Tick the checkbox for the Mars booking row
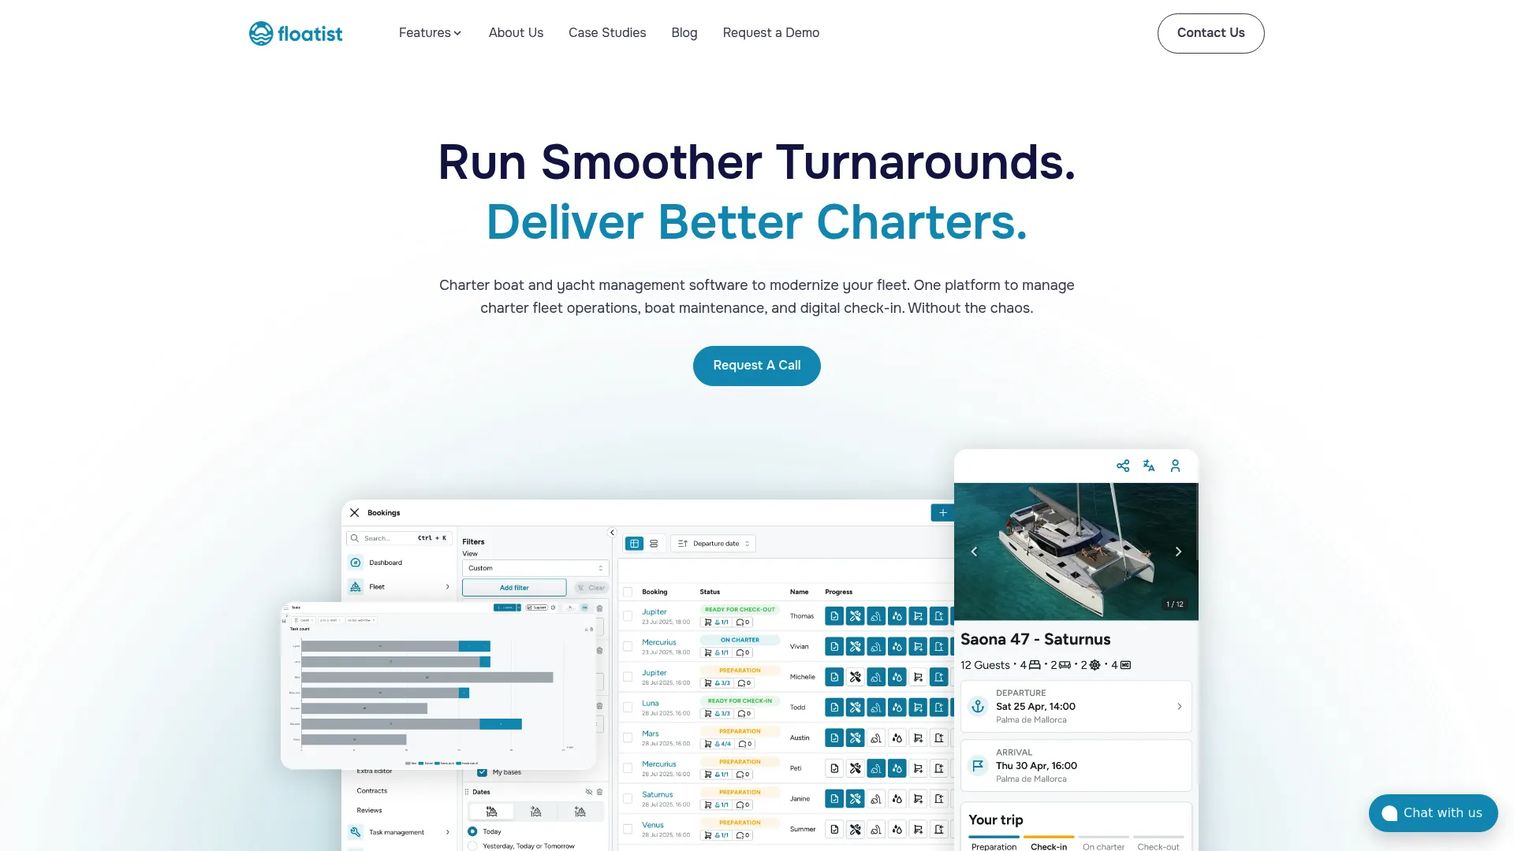 pyautogui.click(x=628, y=738)
